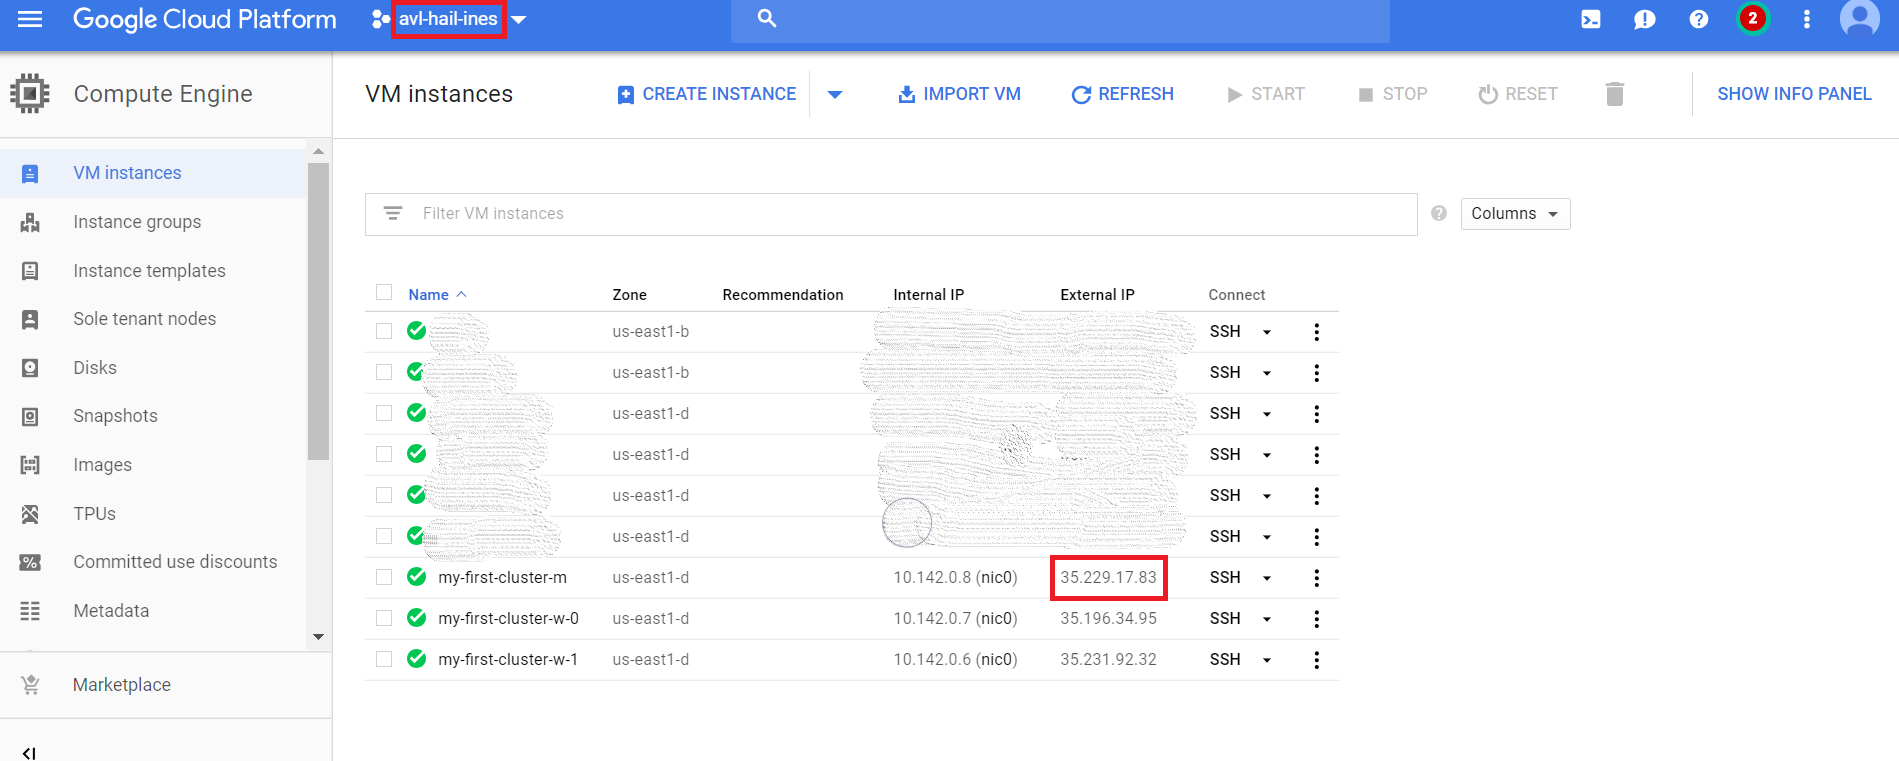Check the my-first-cluster-m checkbox
Image resolution: width=1899 pixels, height=761 pixels.
pyautogui.click(x=384, y=577)
